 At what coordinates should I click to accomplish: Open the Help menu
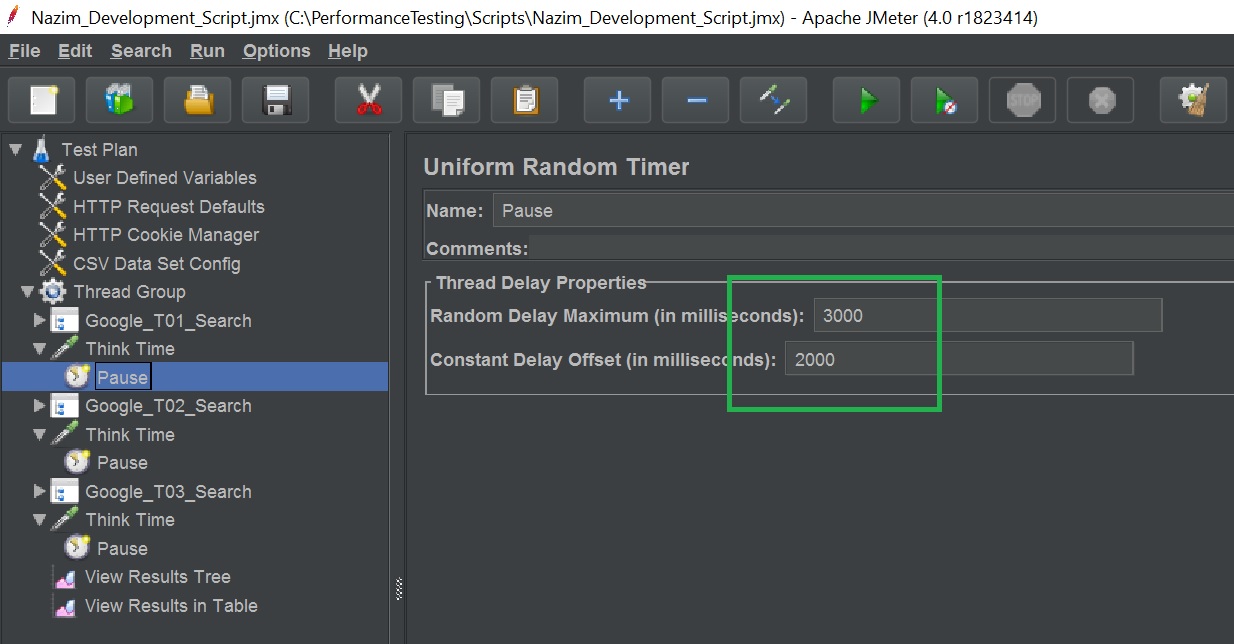click(x=348, y=51)
